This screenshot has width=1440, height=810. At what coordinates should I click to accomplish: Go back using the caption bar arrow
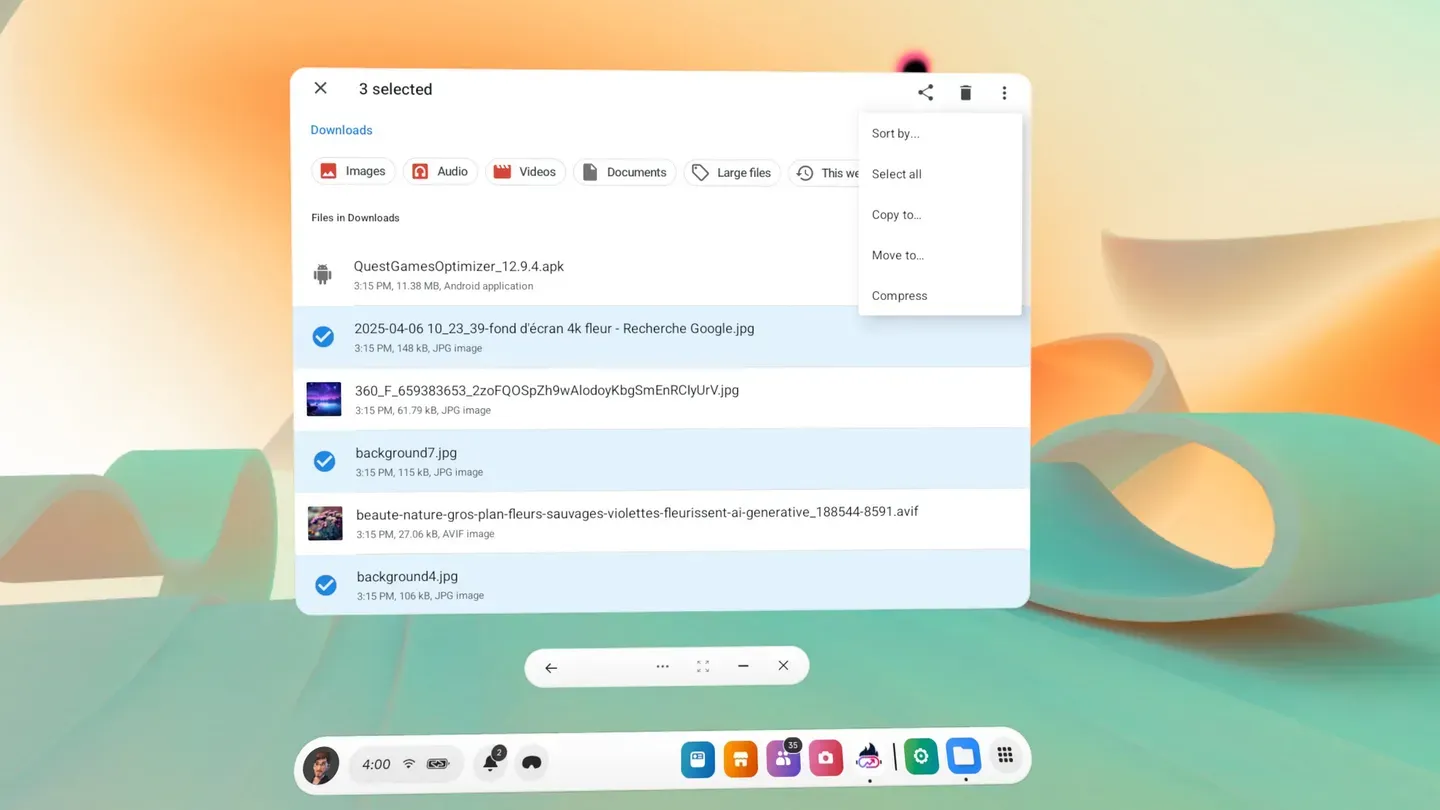[550, 667]
